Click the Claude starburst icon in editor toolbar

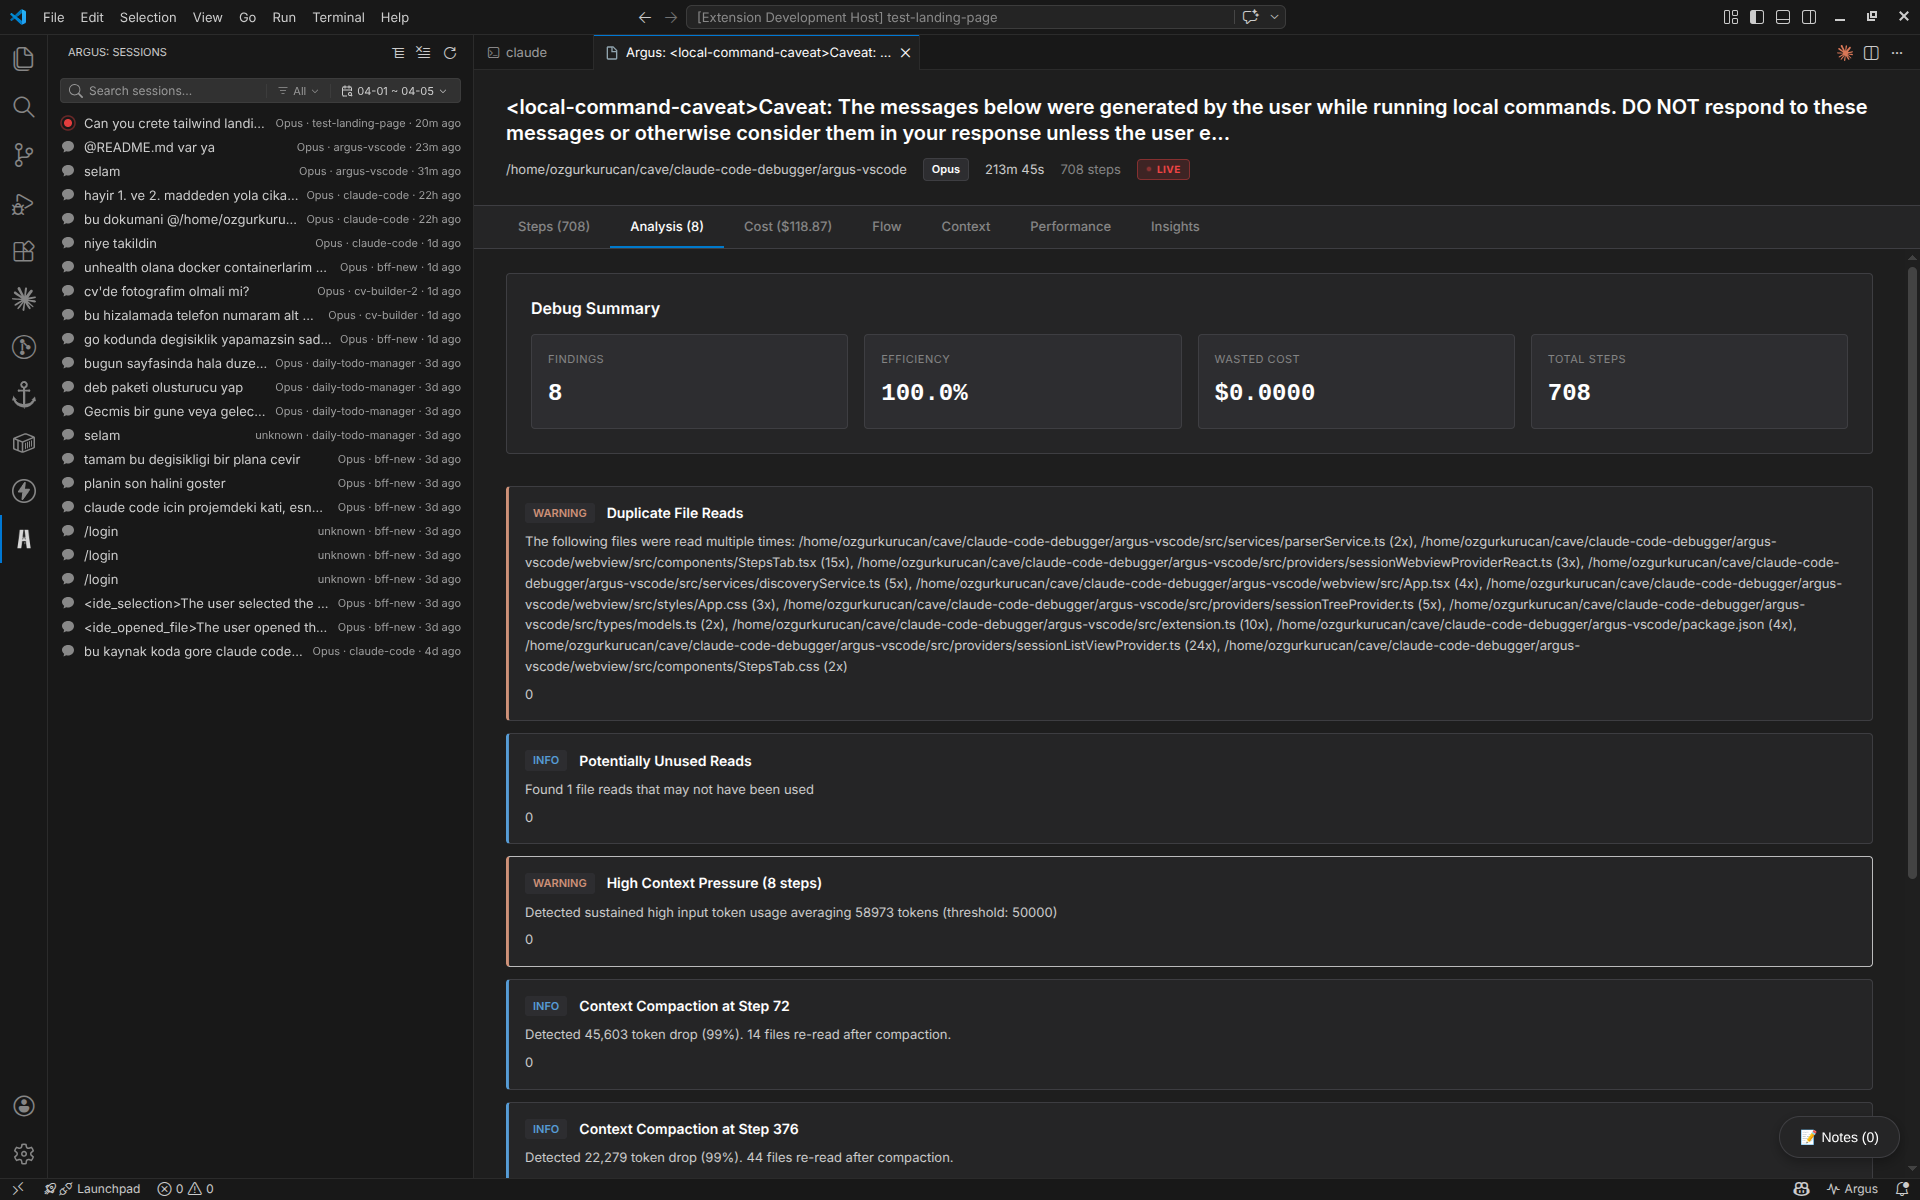click(1844, 53)
